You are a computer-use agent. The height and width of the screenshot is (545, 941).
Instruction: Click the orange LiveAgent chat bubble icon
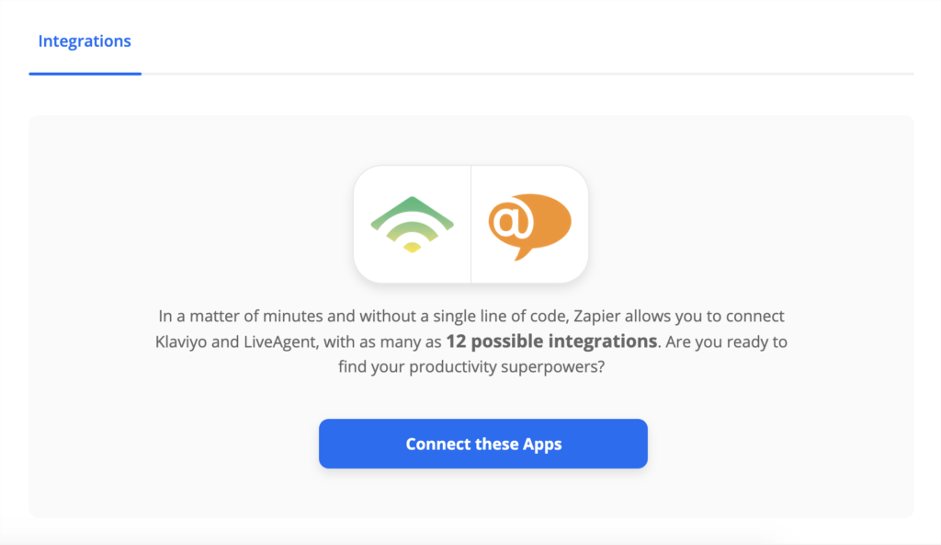(x=529, y=224)
